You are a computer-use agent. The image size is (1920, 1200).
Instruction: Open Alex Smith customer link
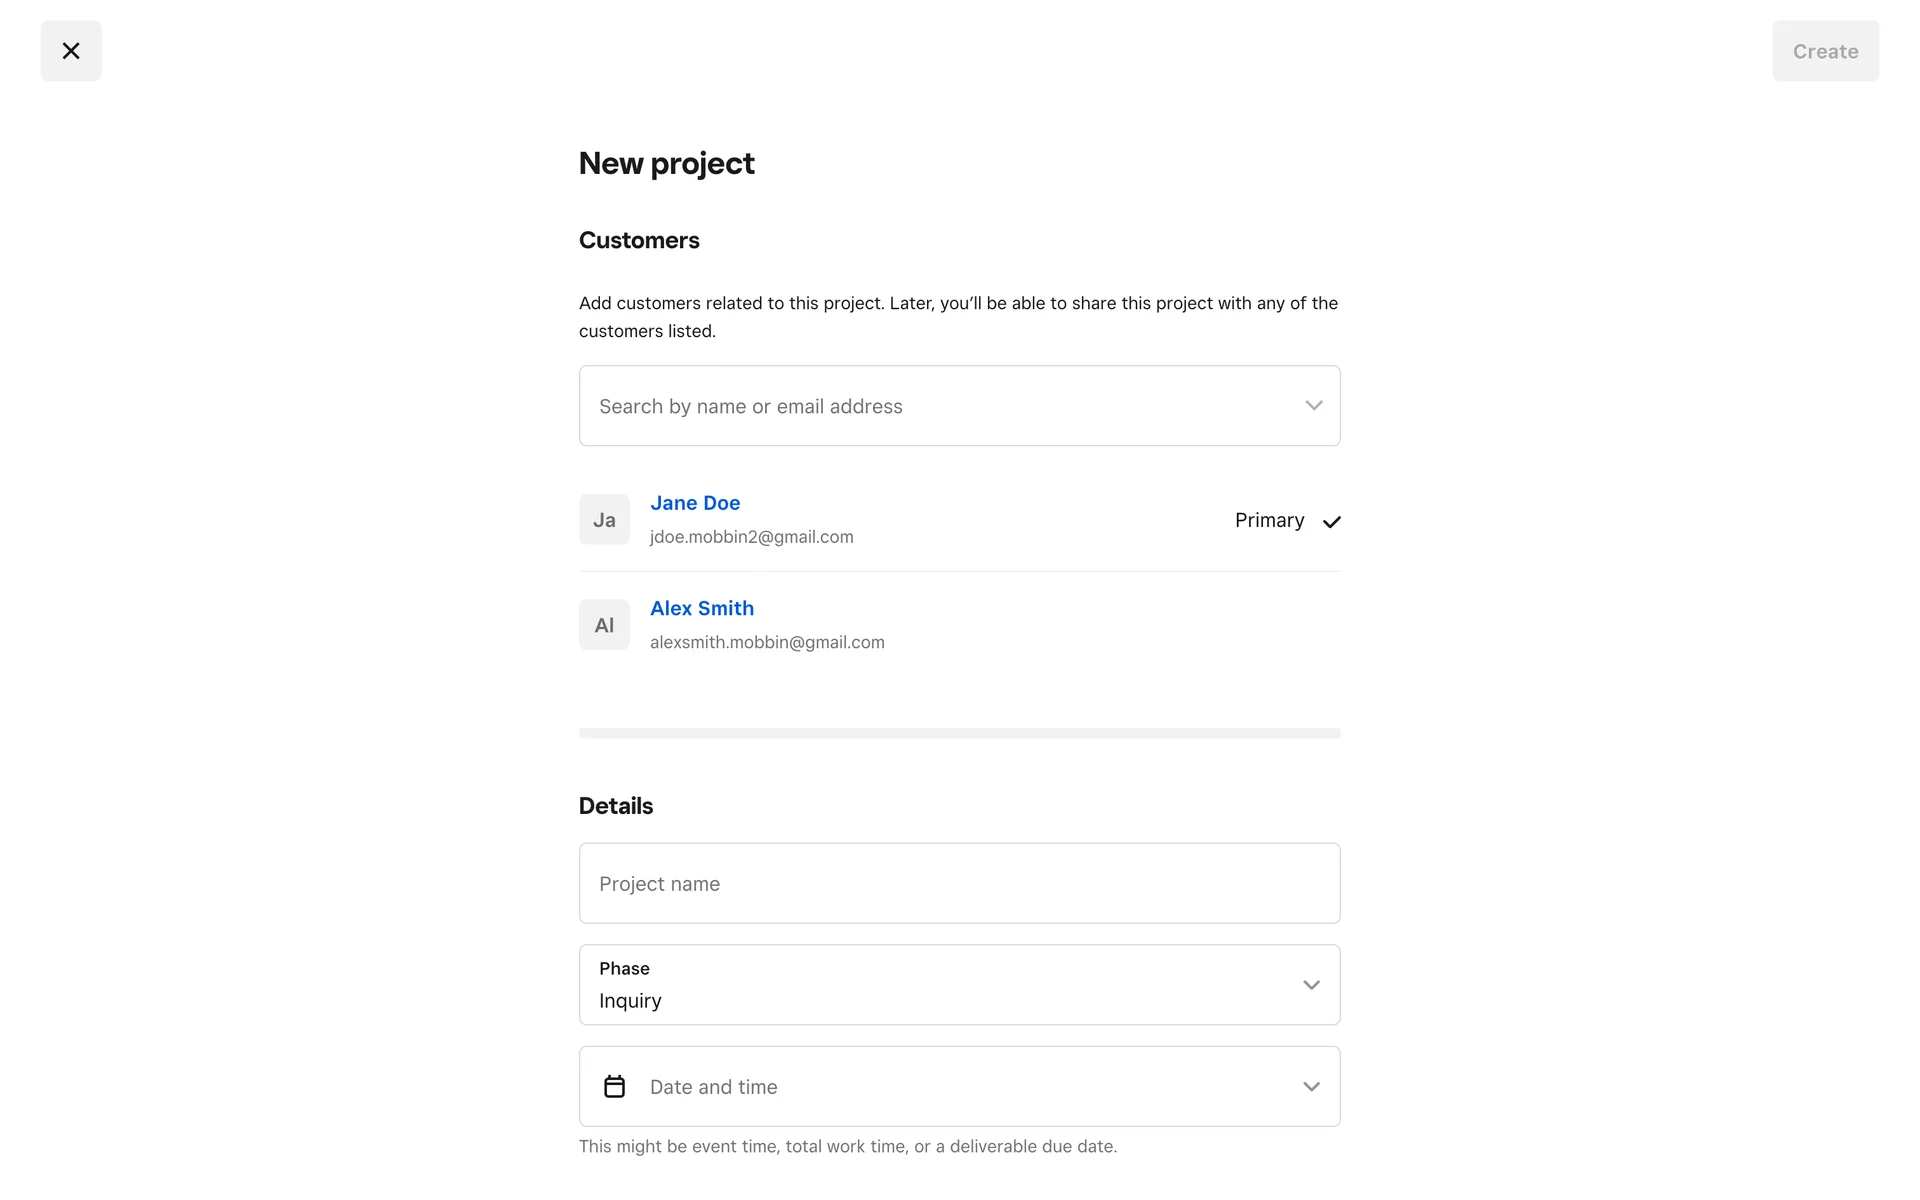point(702,608)
